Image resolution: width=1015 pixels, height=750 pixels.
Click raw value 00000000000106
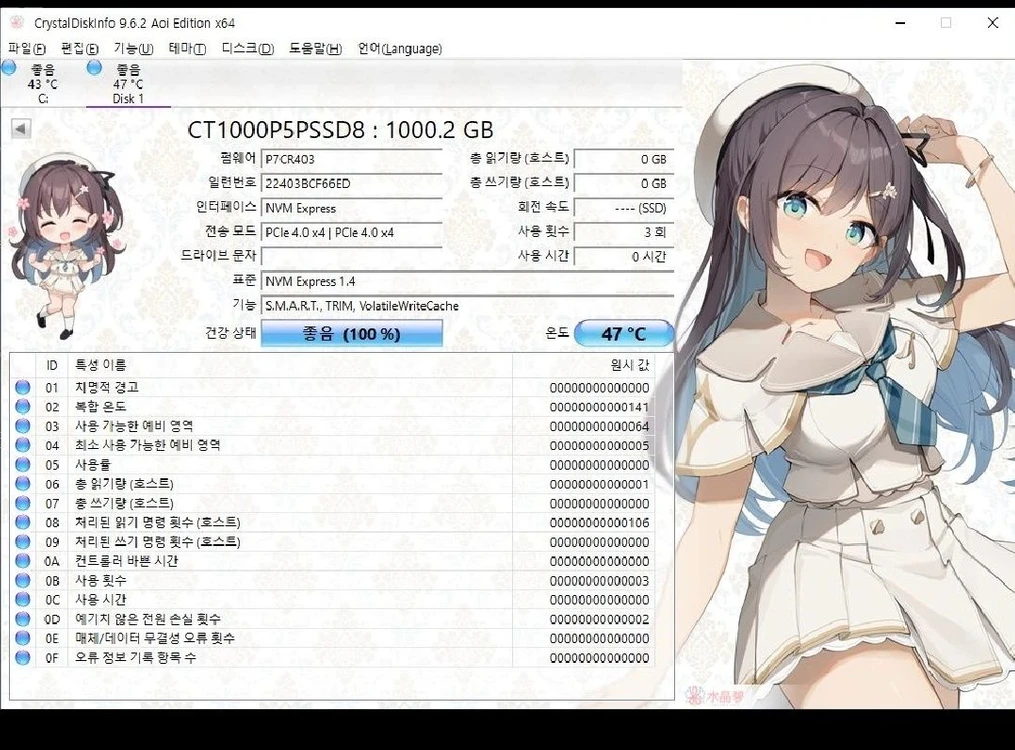click(x=599, y=523)
